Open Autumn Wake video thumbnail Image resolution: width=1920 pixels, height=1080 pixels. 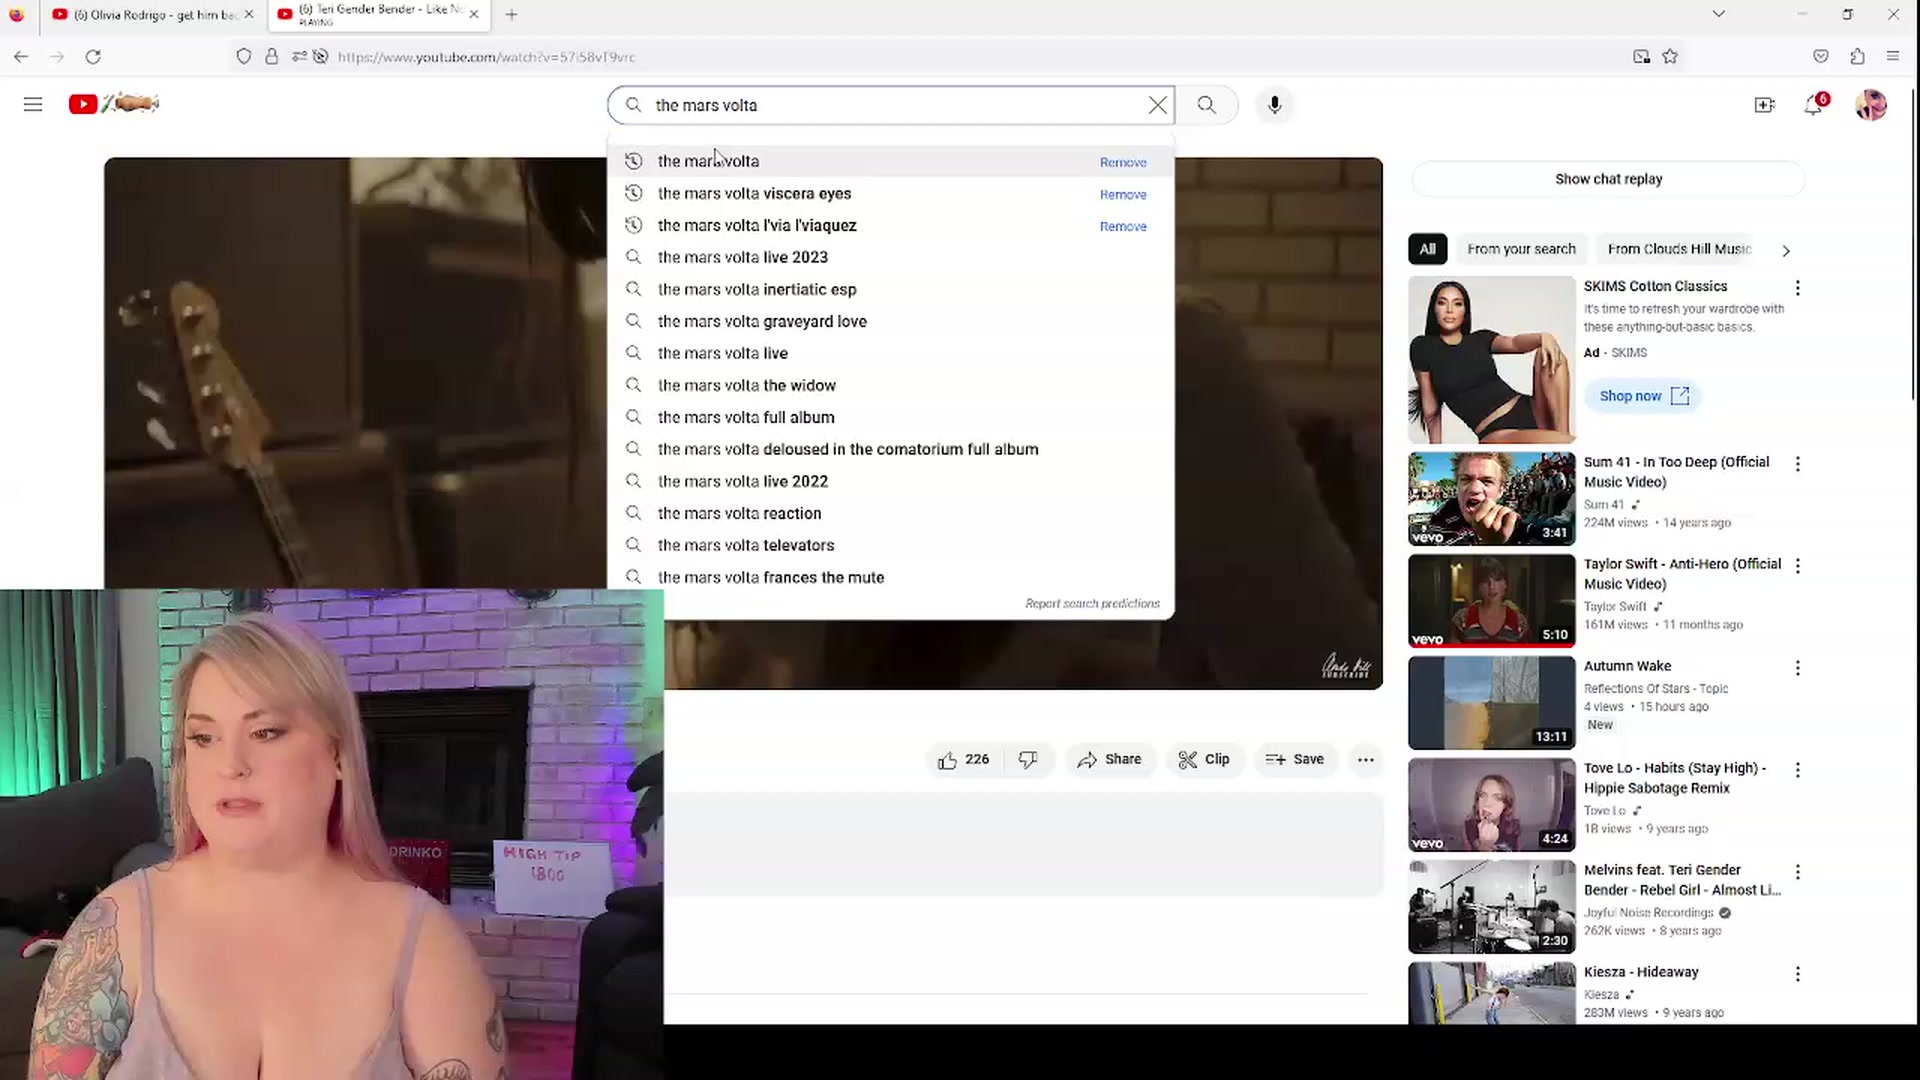click(x=1491, y=703)
